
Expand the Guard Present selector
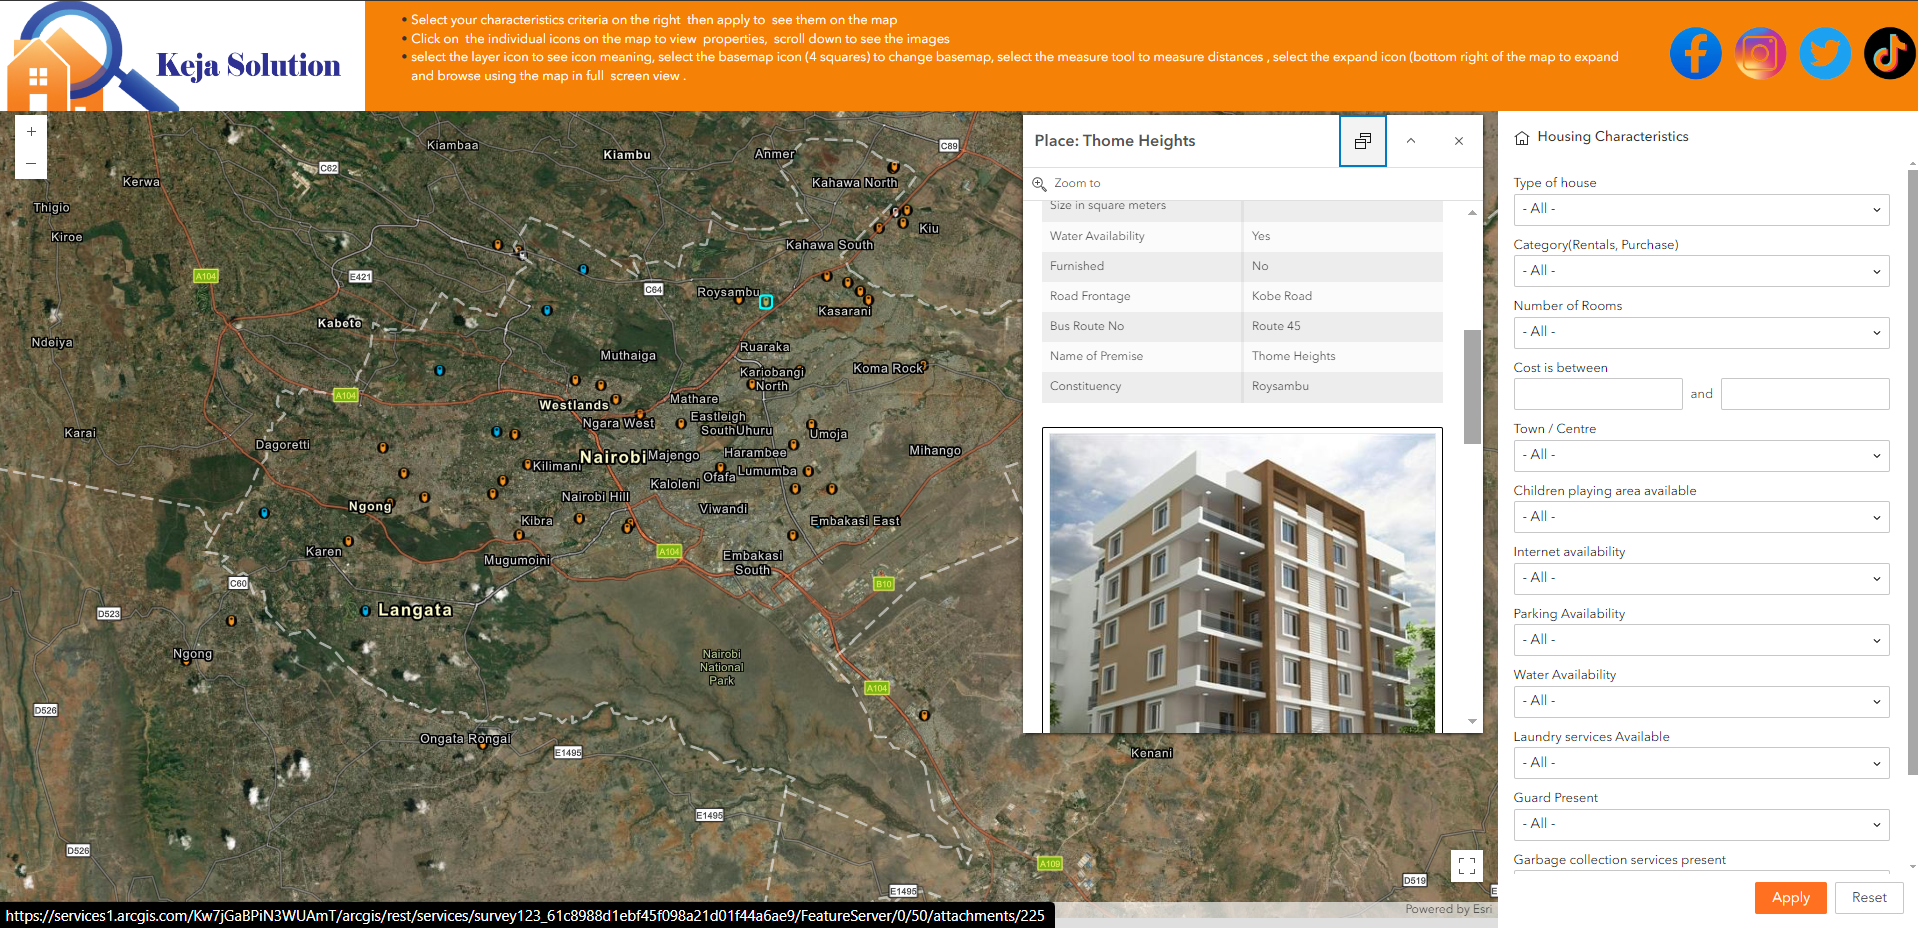point(1700,824)
